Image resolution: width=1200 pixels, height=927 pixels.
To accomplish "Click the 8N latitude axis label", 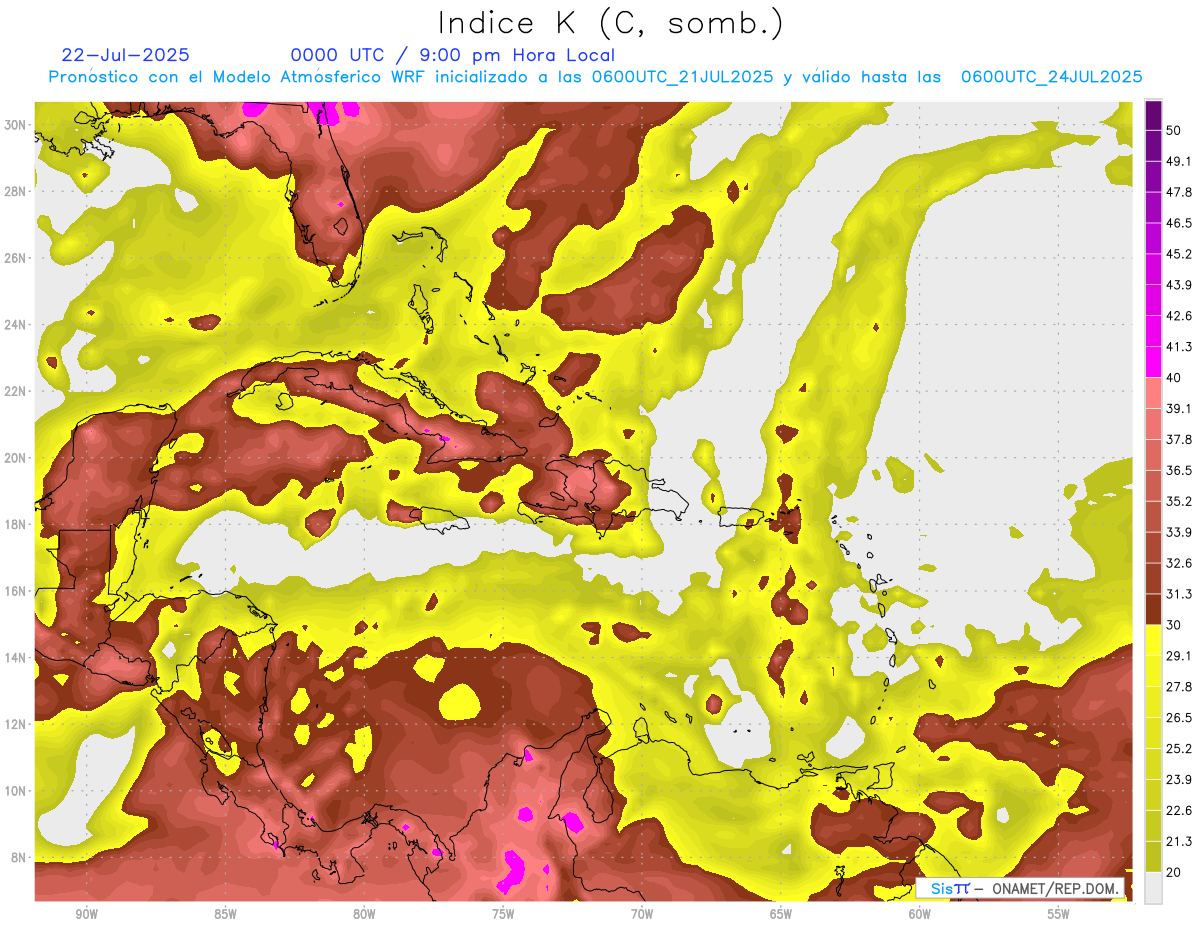I will 20,857.
